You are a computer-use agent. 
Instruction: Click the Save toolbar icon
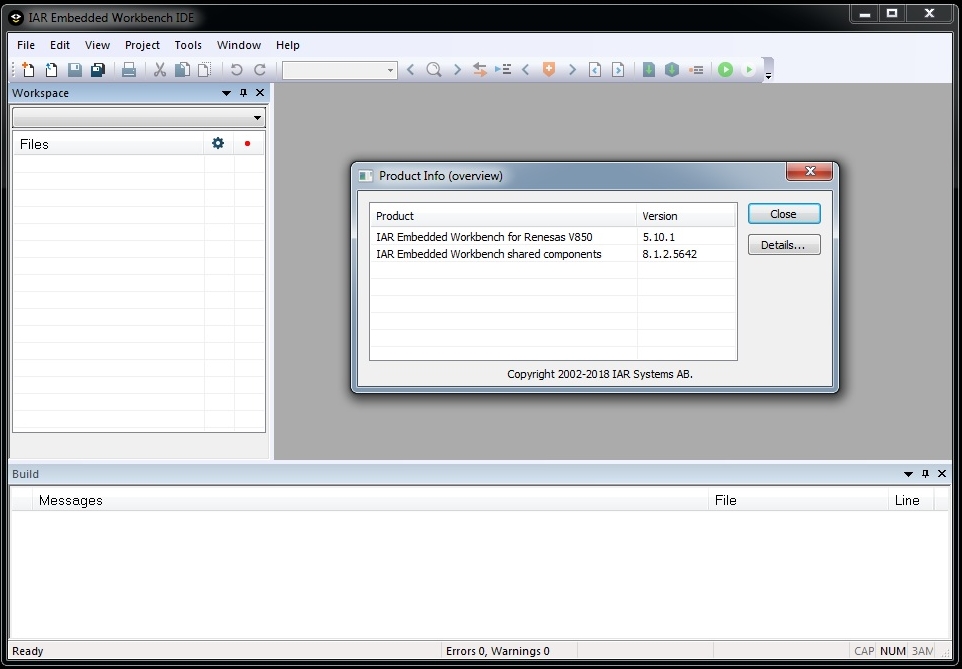74,70
